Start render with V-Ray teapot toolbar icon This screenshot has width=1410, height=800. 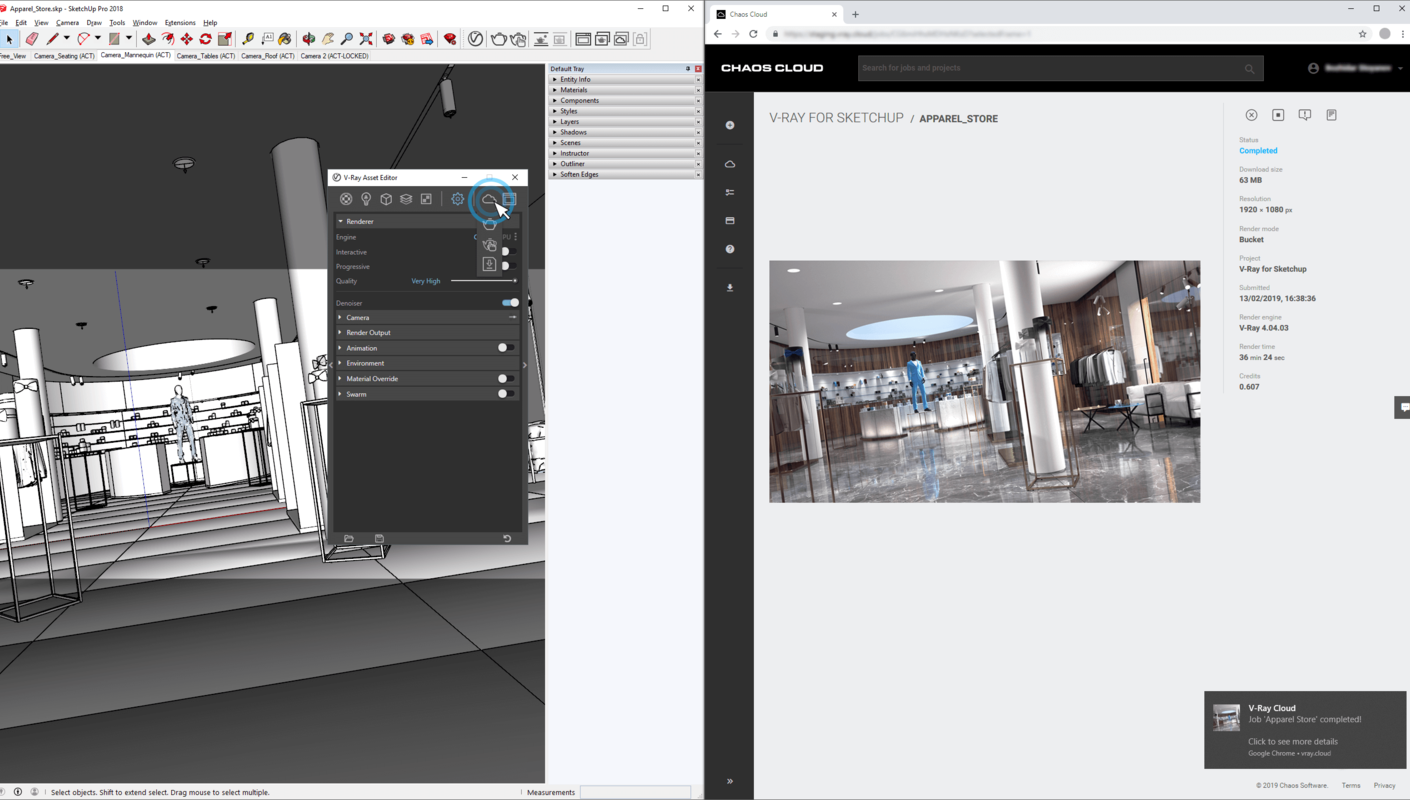[498, 39]
